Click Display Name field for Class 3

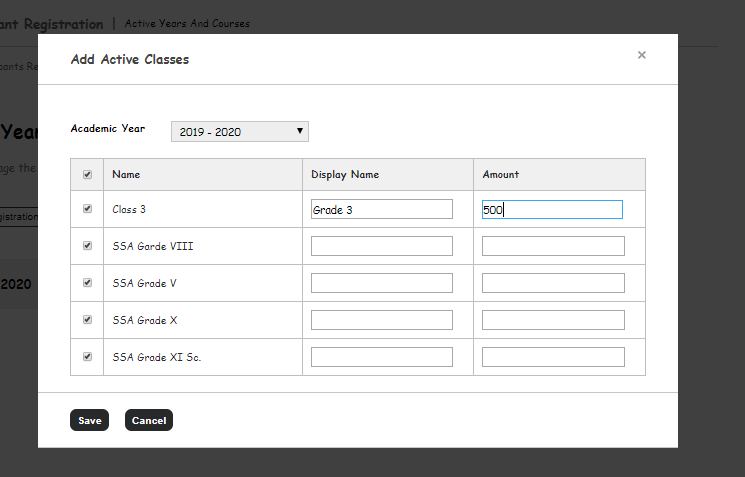(x=382, y=210)
